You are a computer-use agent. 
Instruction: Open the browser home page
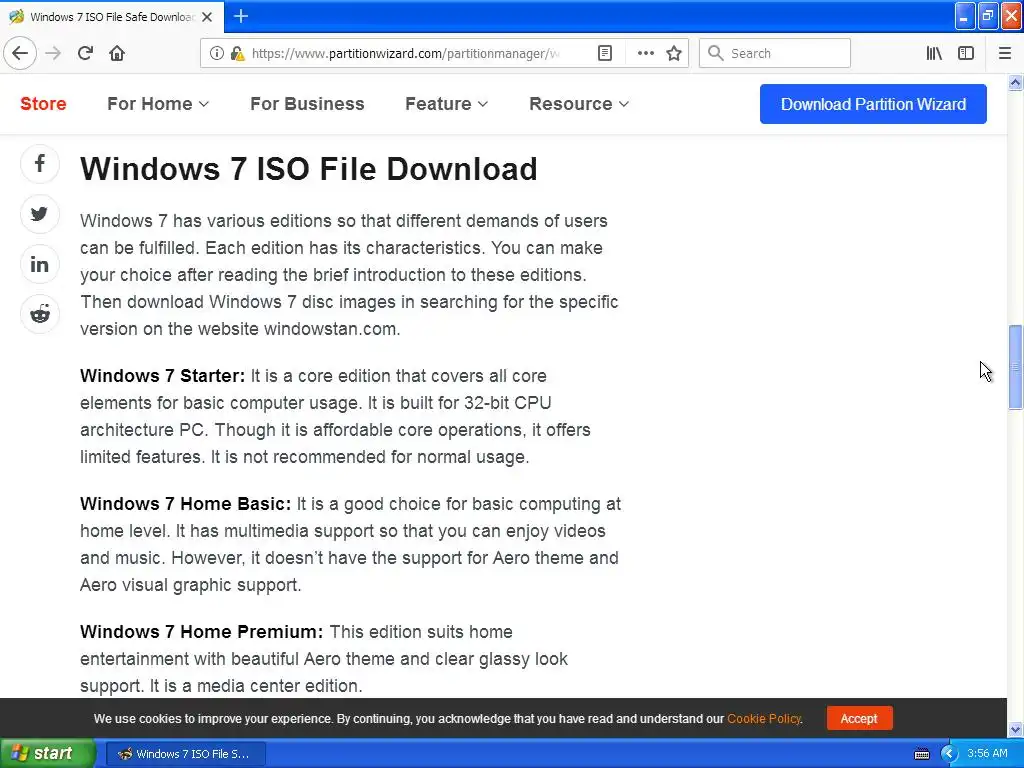[x=117, y=53]
